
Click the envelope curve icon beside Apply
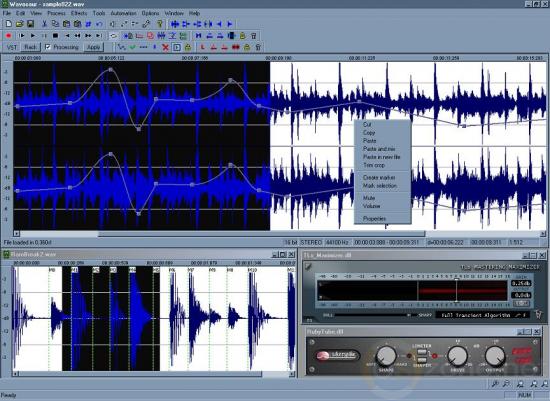121,47
